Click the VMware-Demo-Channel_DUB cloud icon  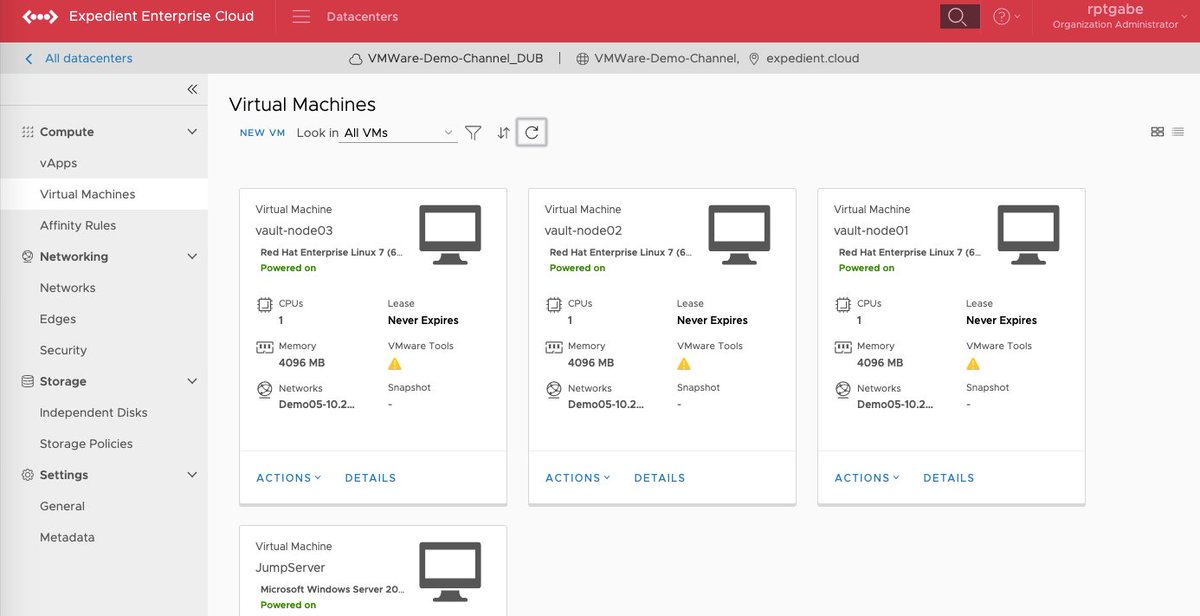tap(355, 59)
